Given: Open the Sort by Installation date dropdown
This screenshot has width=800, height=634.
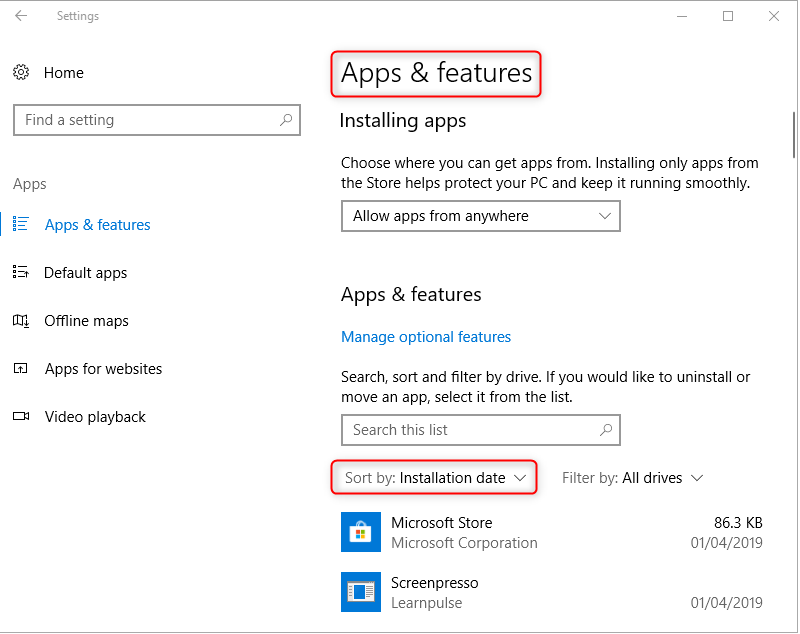Looking at the screenshot, I should [435, 478].
